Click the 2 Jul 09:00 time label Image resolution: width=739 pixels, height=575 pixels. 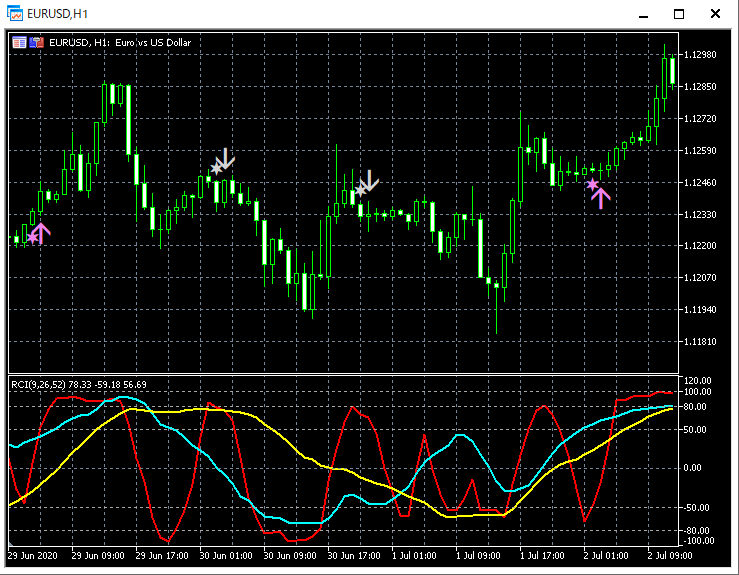pos(670,556)
